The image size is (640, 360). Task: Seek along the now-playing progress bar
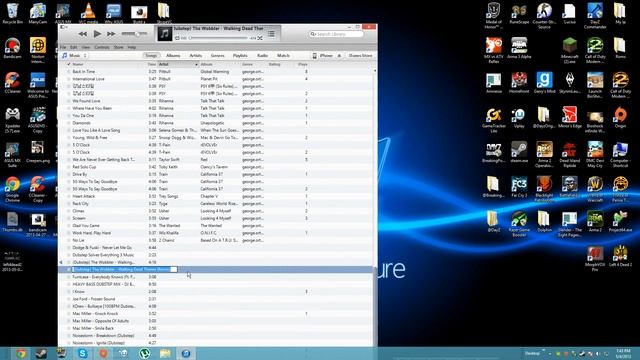[x=219, y=38]
